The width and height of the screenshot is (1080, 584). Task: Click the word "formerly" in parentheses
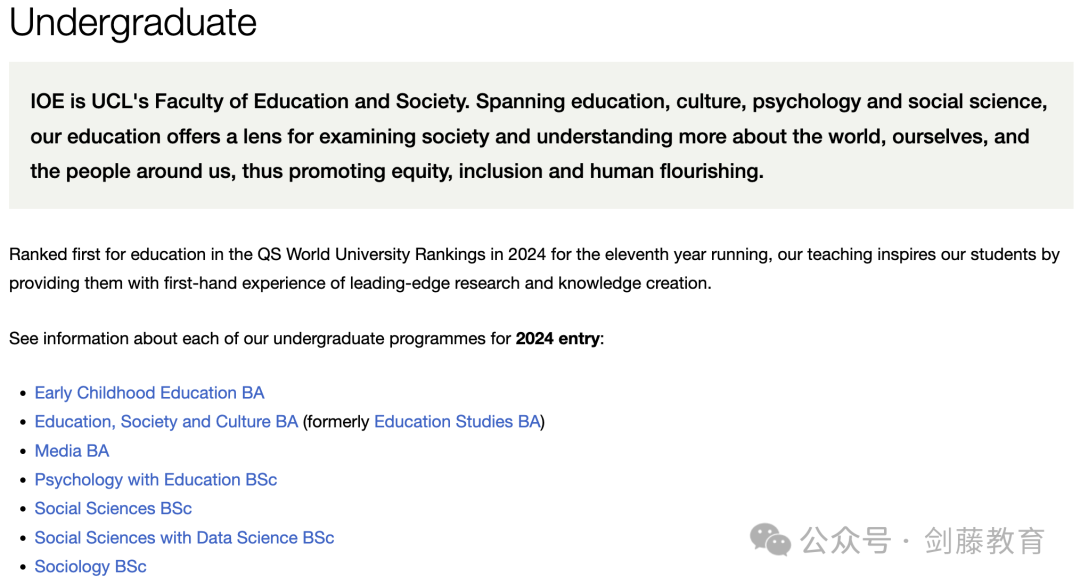(x=338, y=421)
